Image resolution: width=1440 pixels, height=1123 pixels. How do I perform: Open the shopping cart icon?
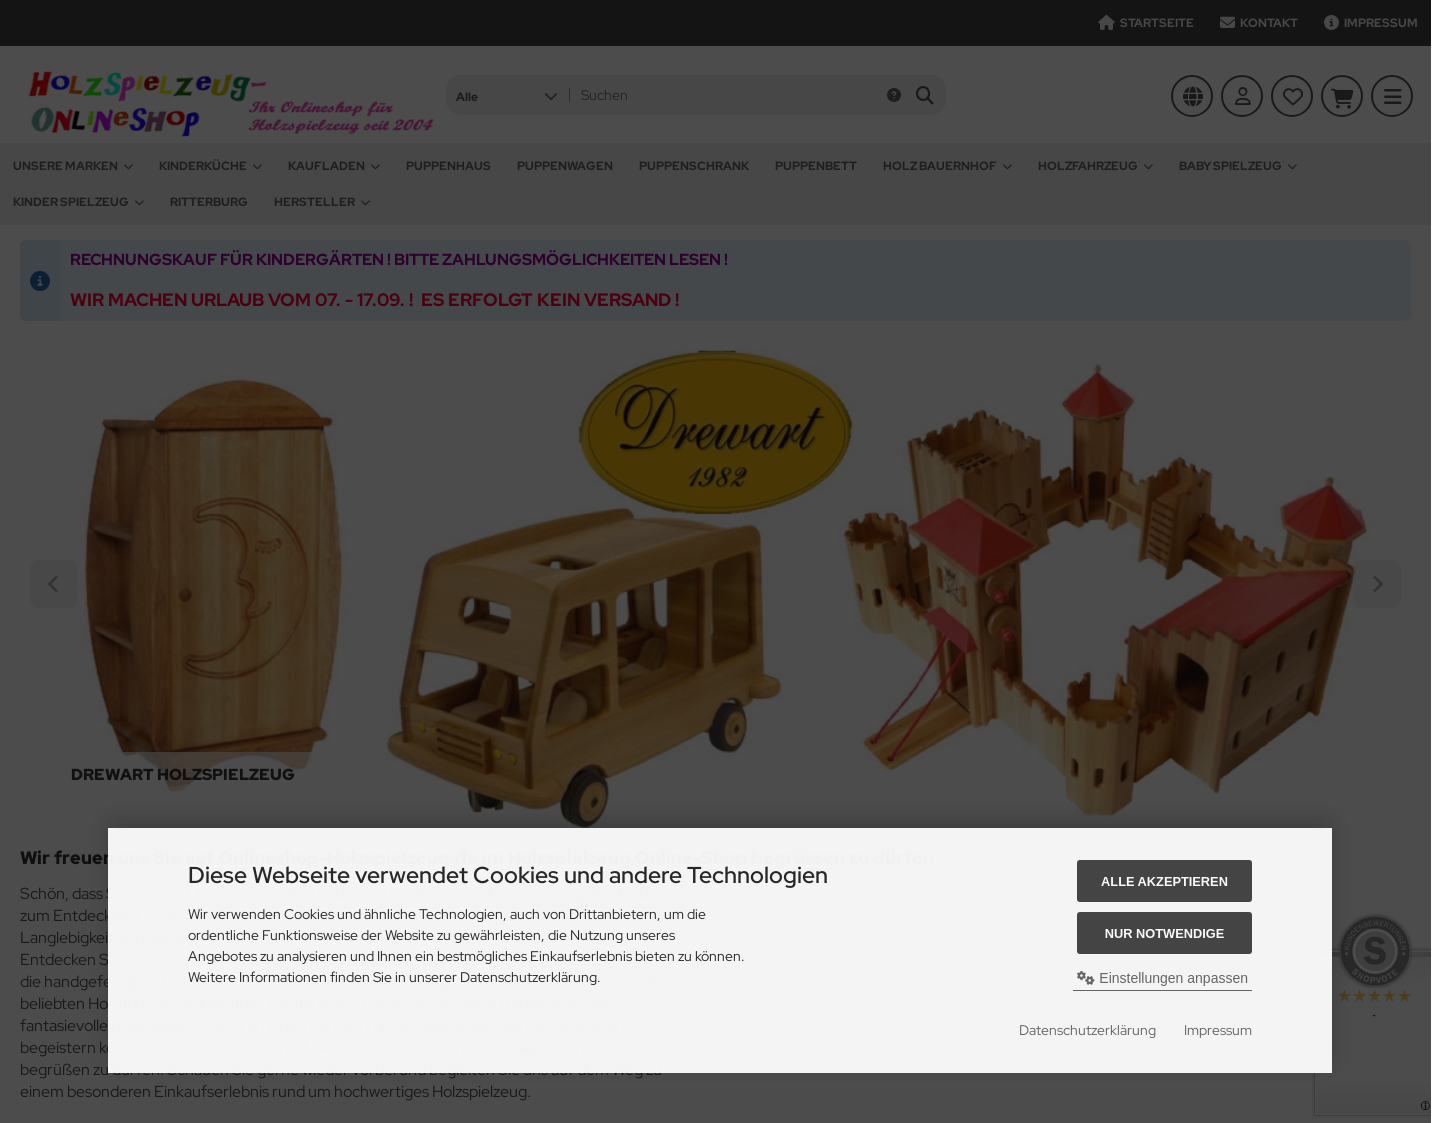1342,96
